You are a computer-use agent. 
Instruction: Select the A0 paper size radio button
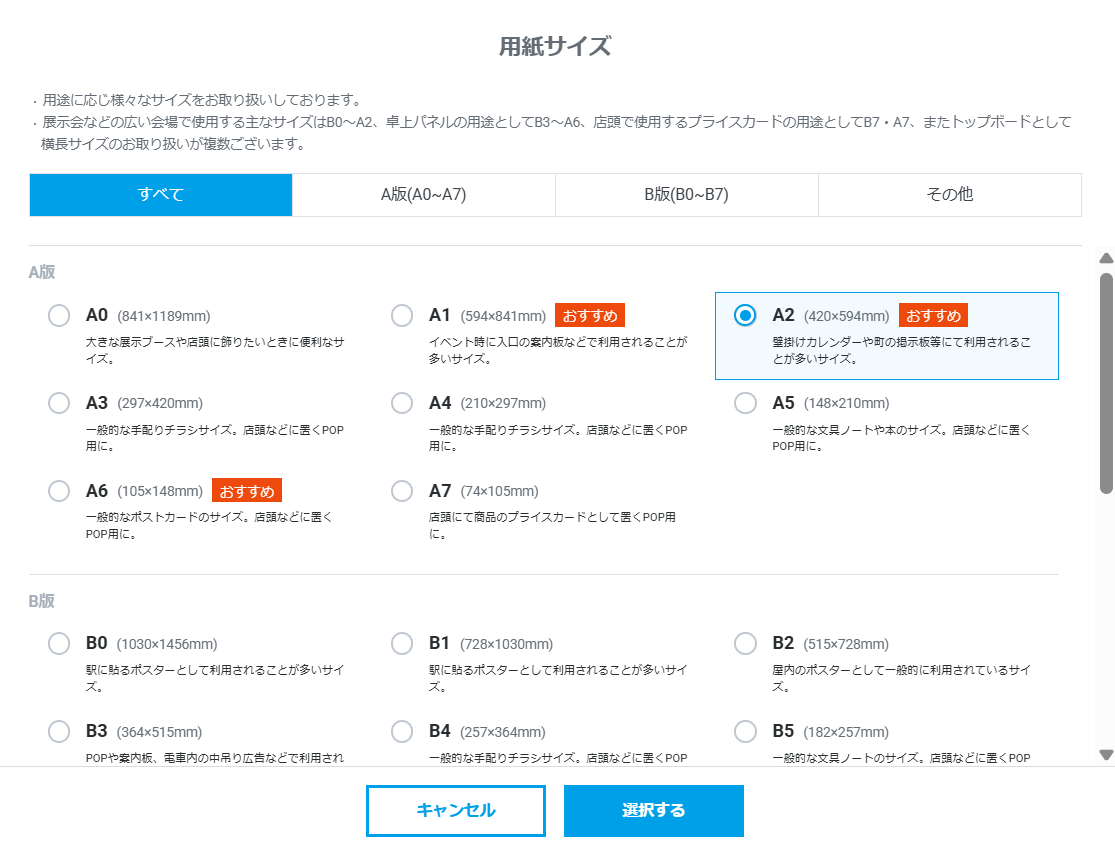point(59,316)
